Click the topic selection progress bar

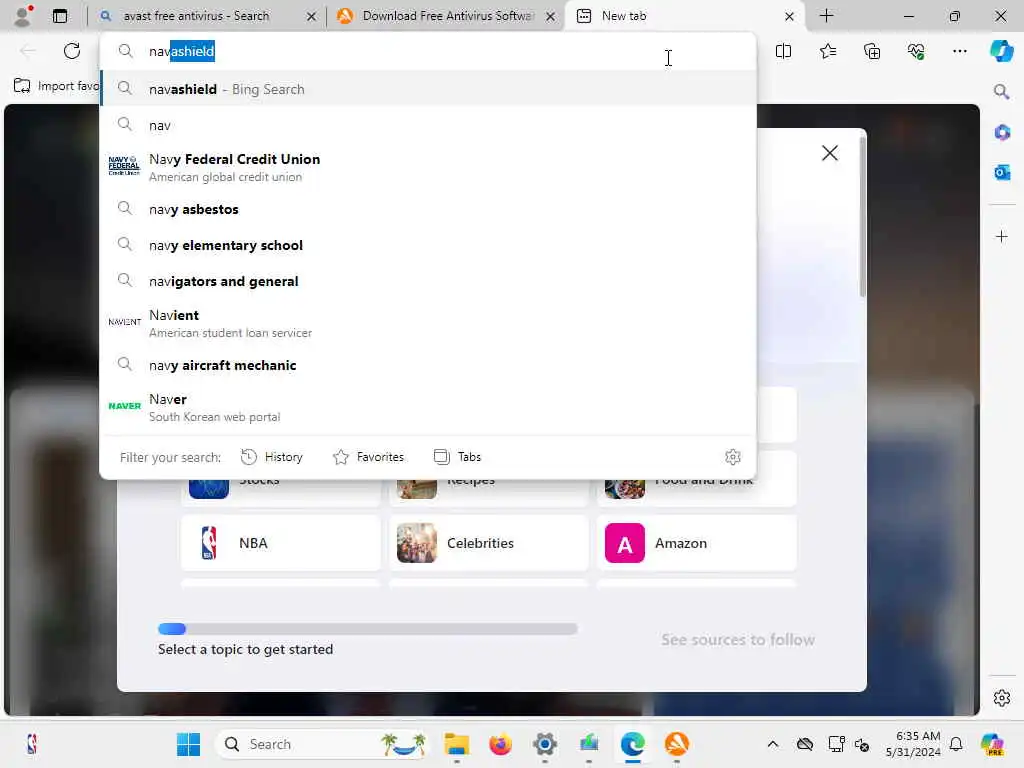click(x=368, y=629)
